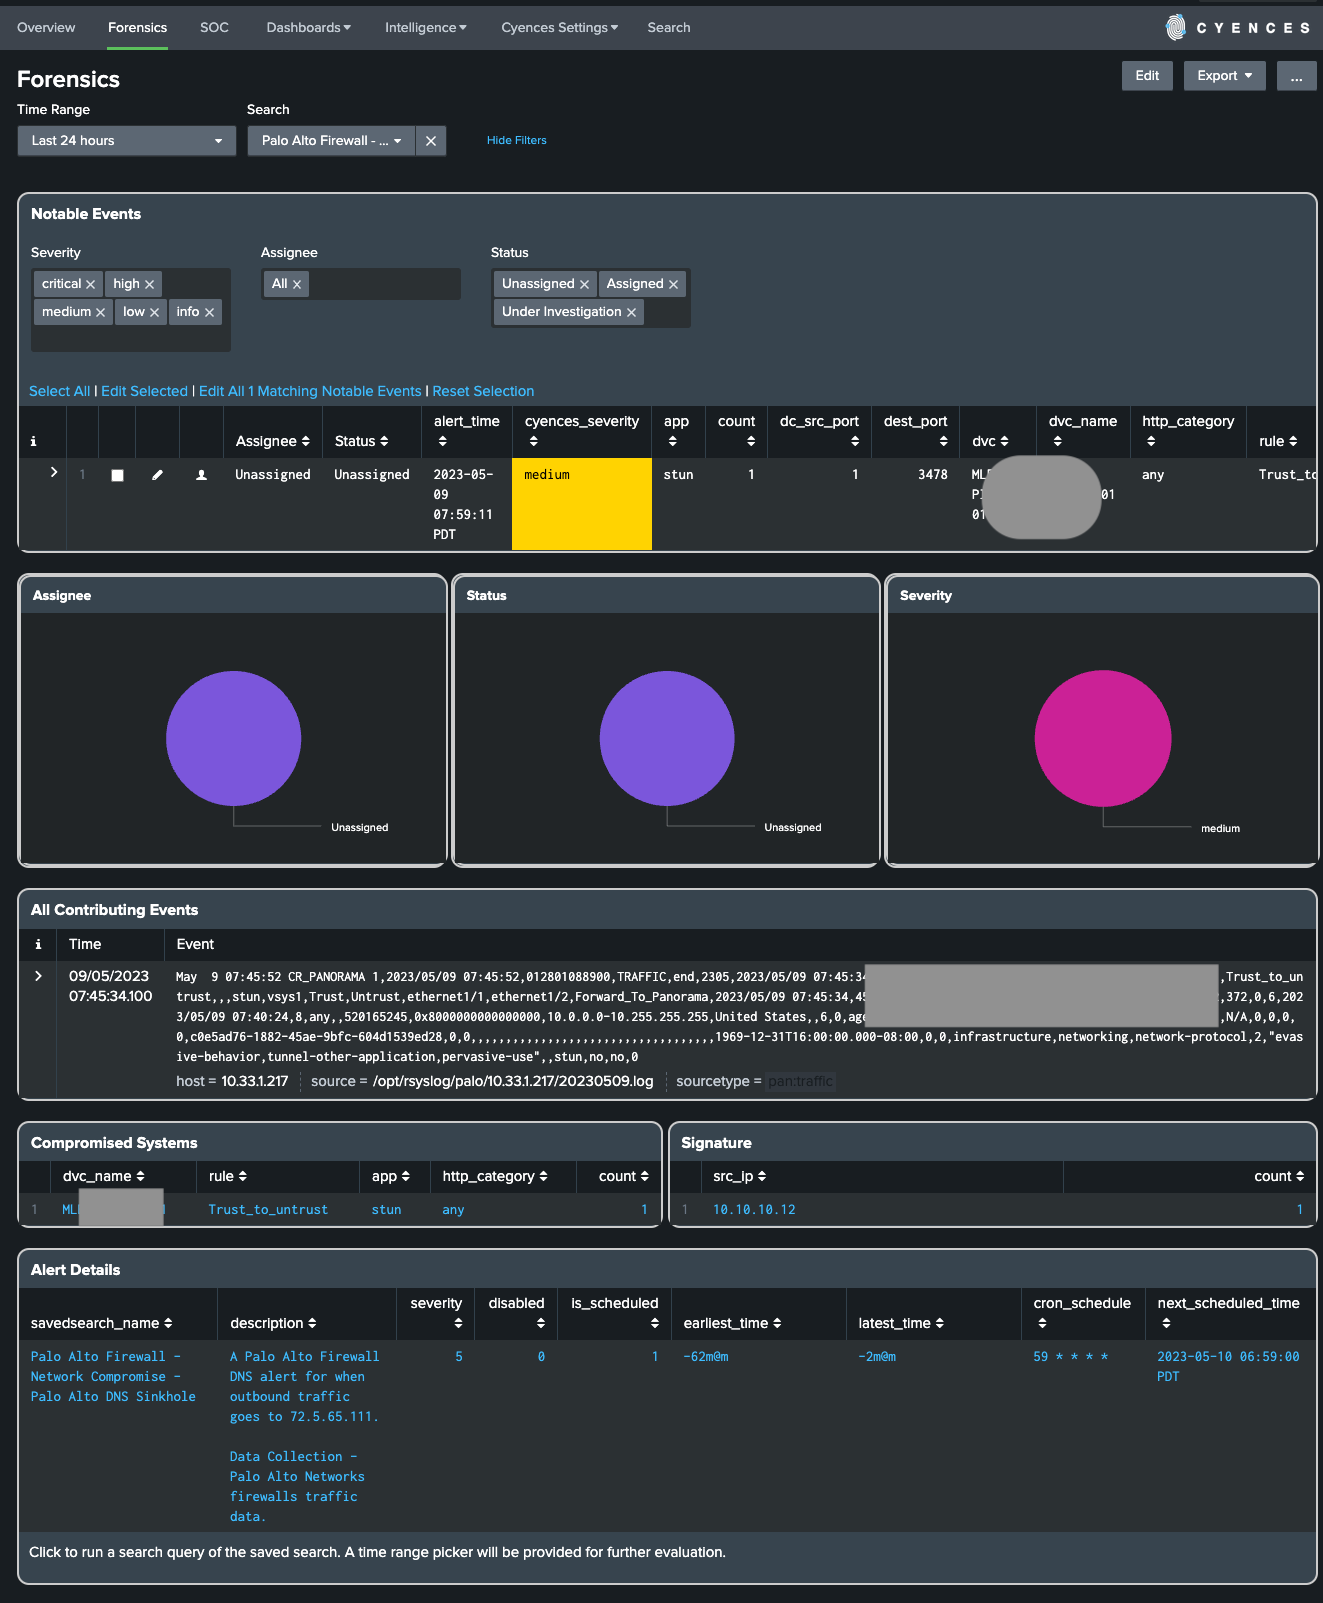Open the more options ellipsis button

pos(1297,76)
